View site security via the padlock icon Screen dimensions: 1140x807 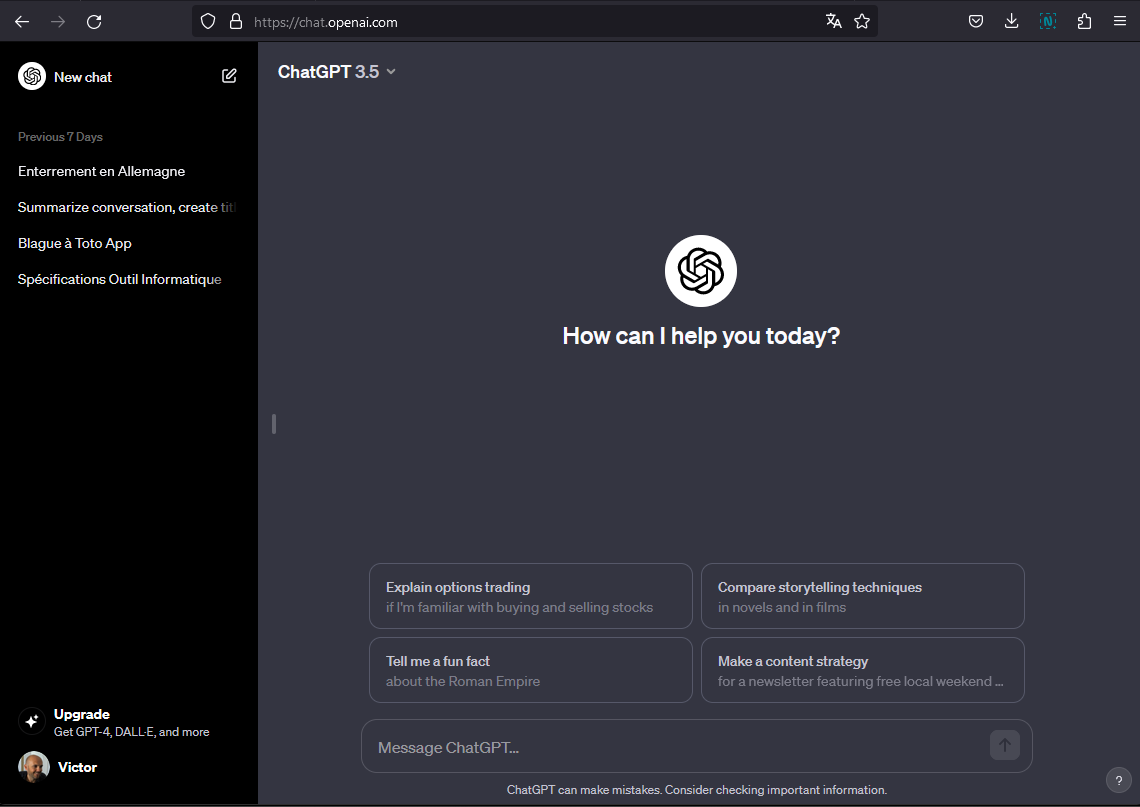click(x=236, y=22)
